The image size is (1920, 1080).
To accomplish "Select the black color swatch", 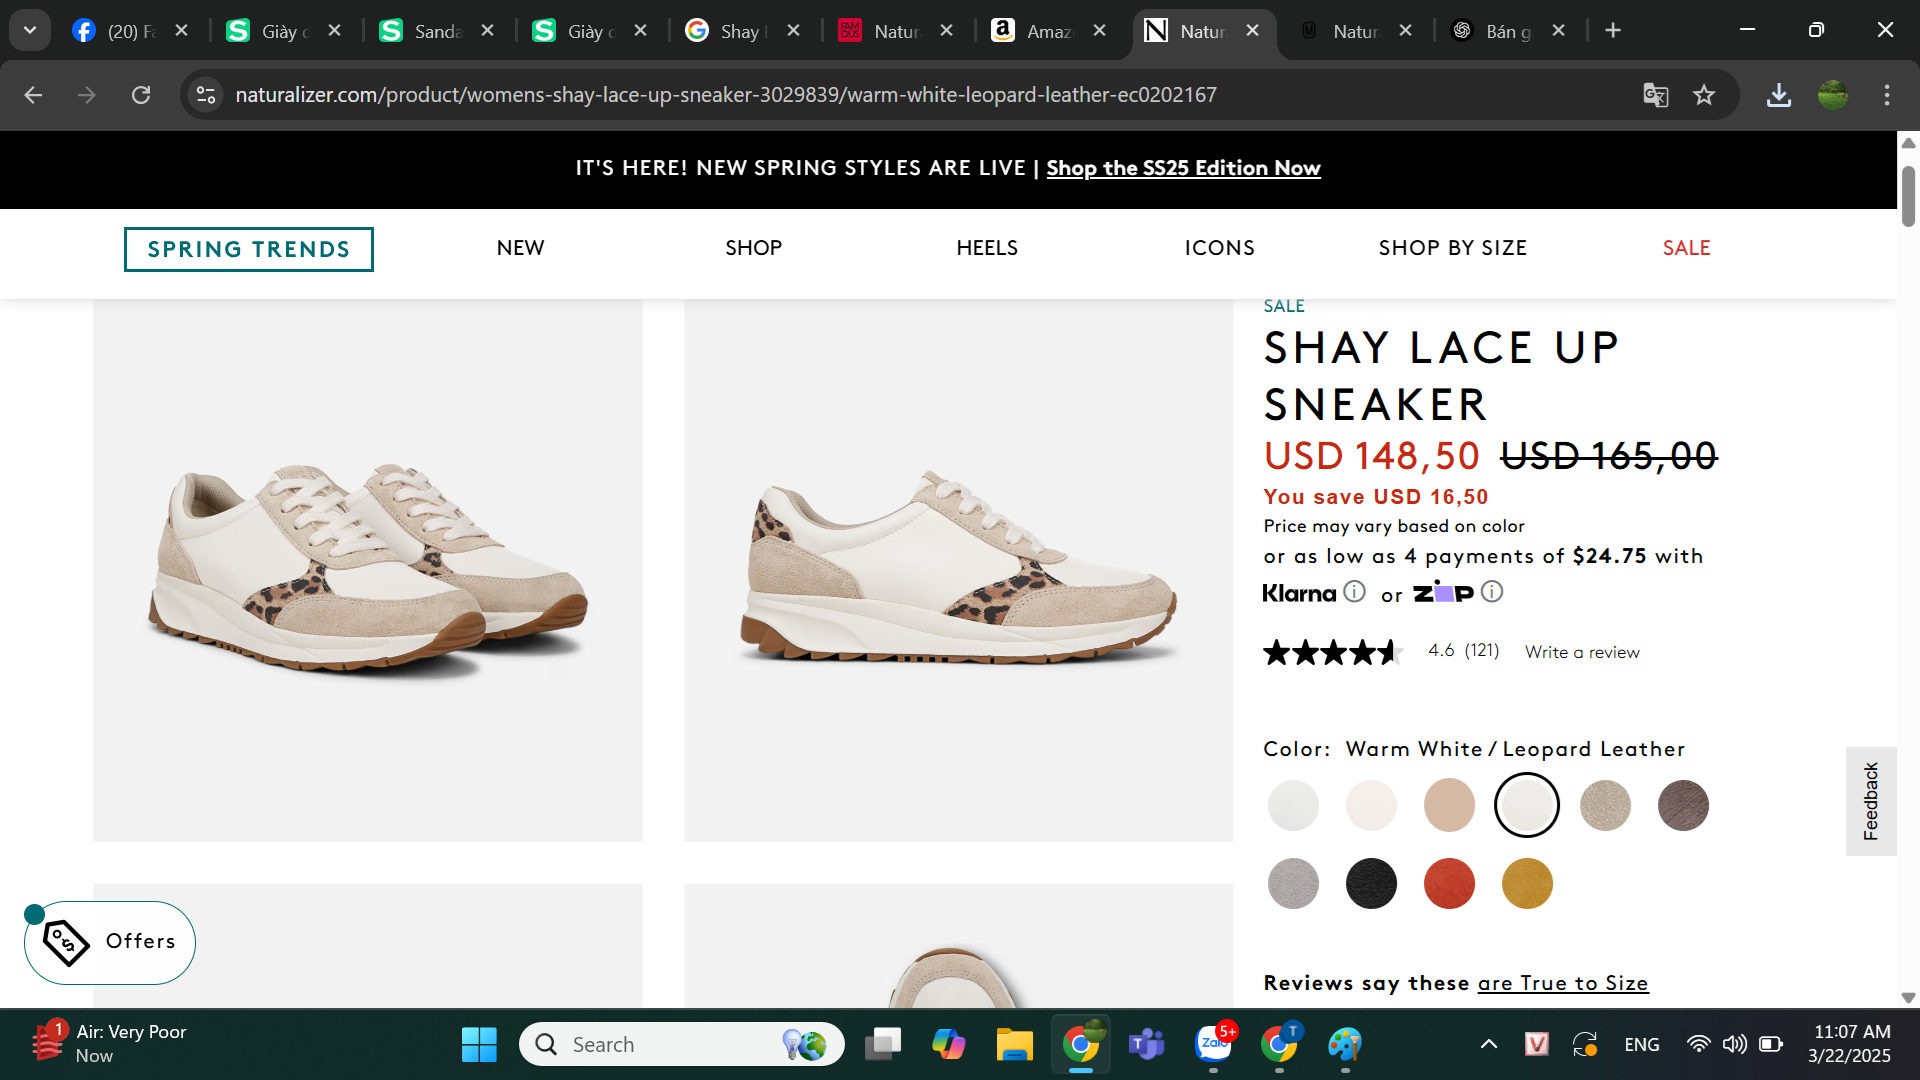I will tap(1371, 884).
